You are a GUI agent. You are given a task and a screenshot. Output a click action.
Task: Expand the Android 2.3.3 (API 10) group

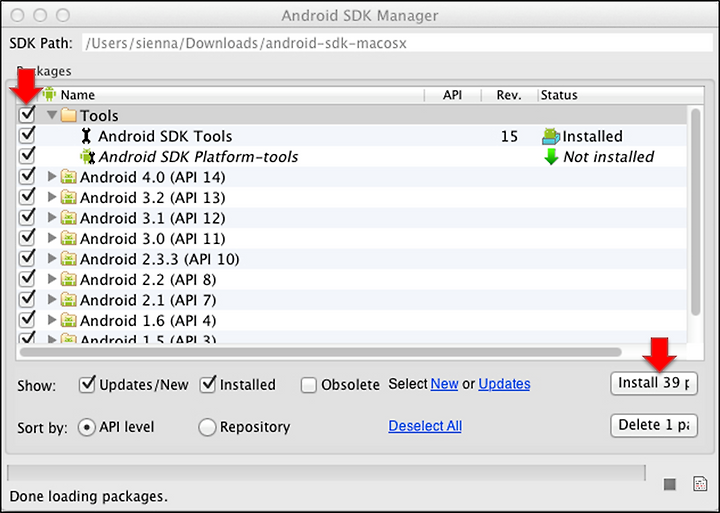tap(52, 259)
